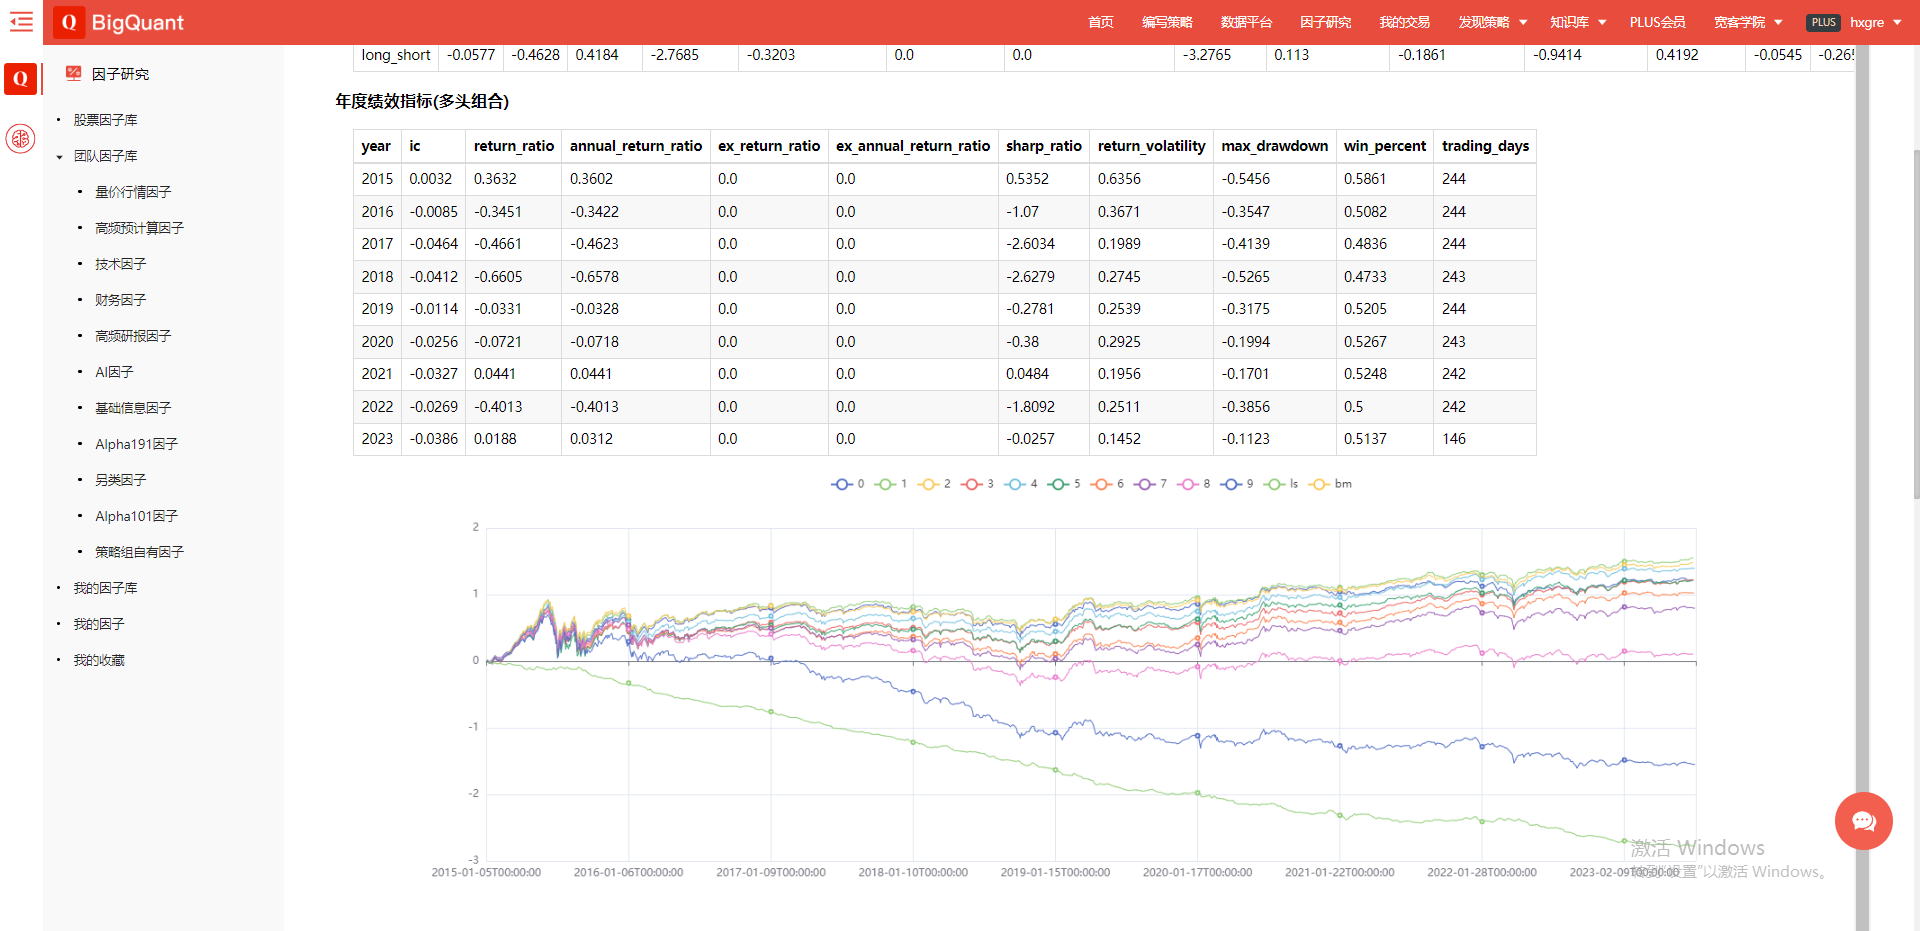Toggle series 5 in chart legend
Viewport: 1920px width, 931px height.
pos(1064,484)
